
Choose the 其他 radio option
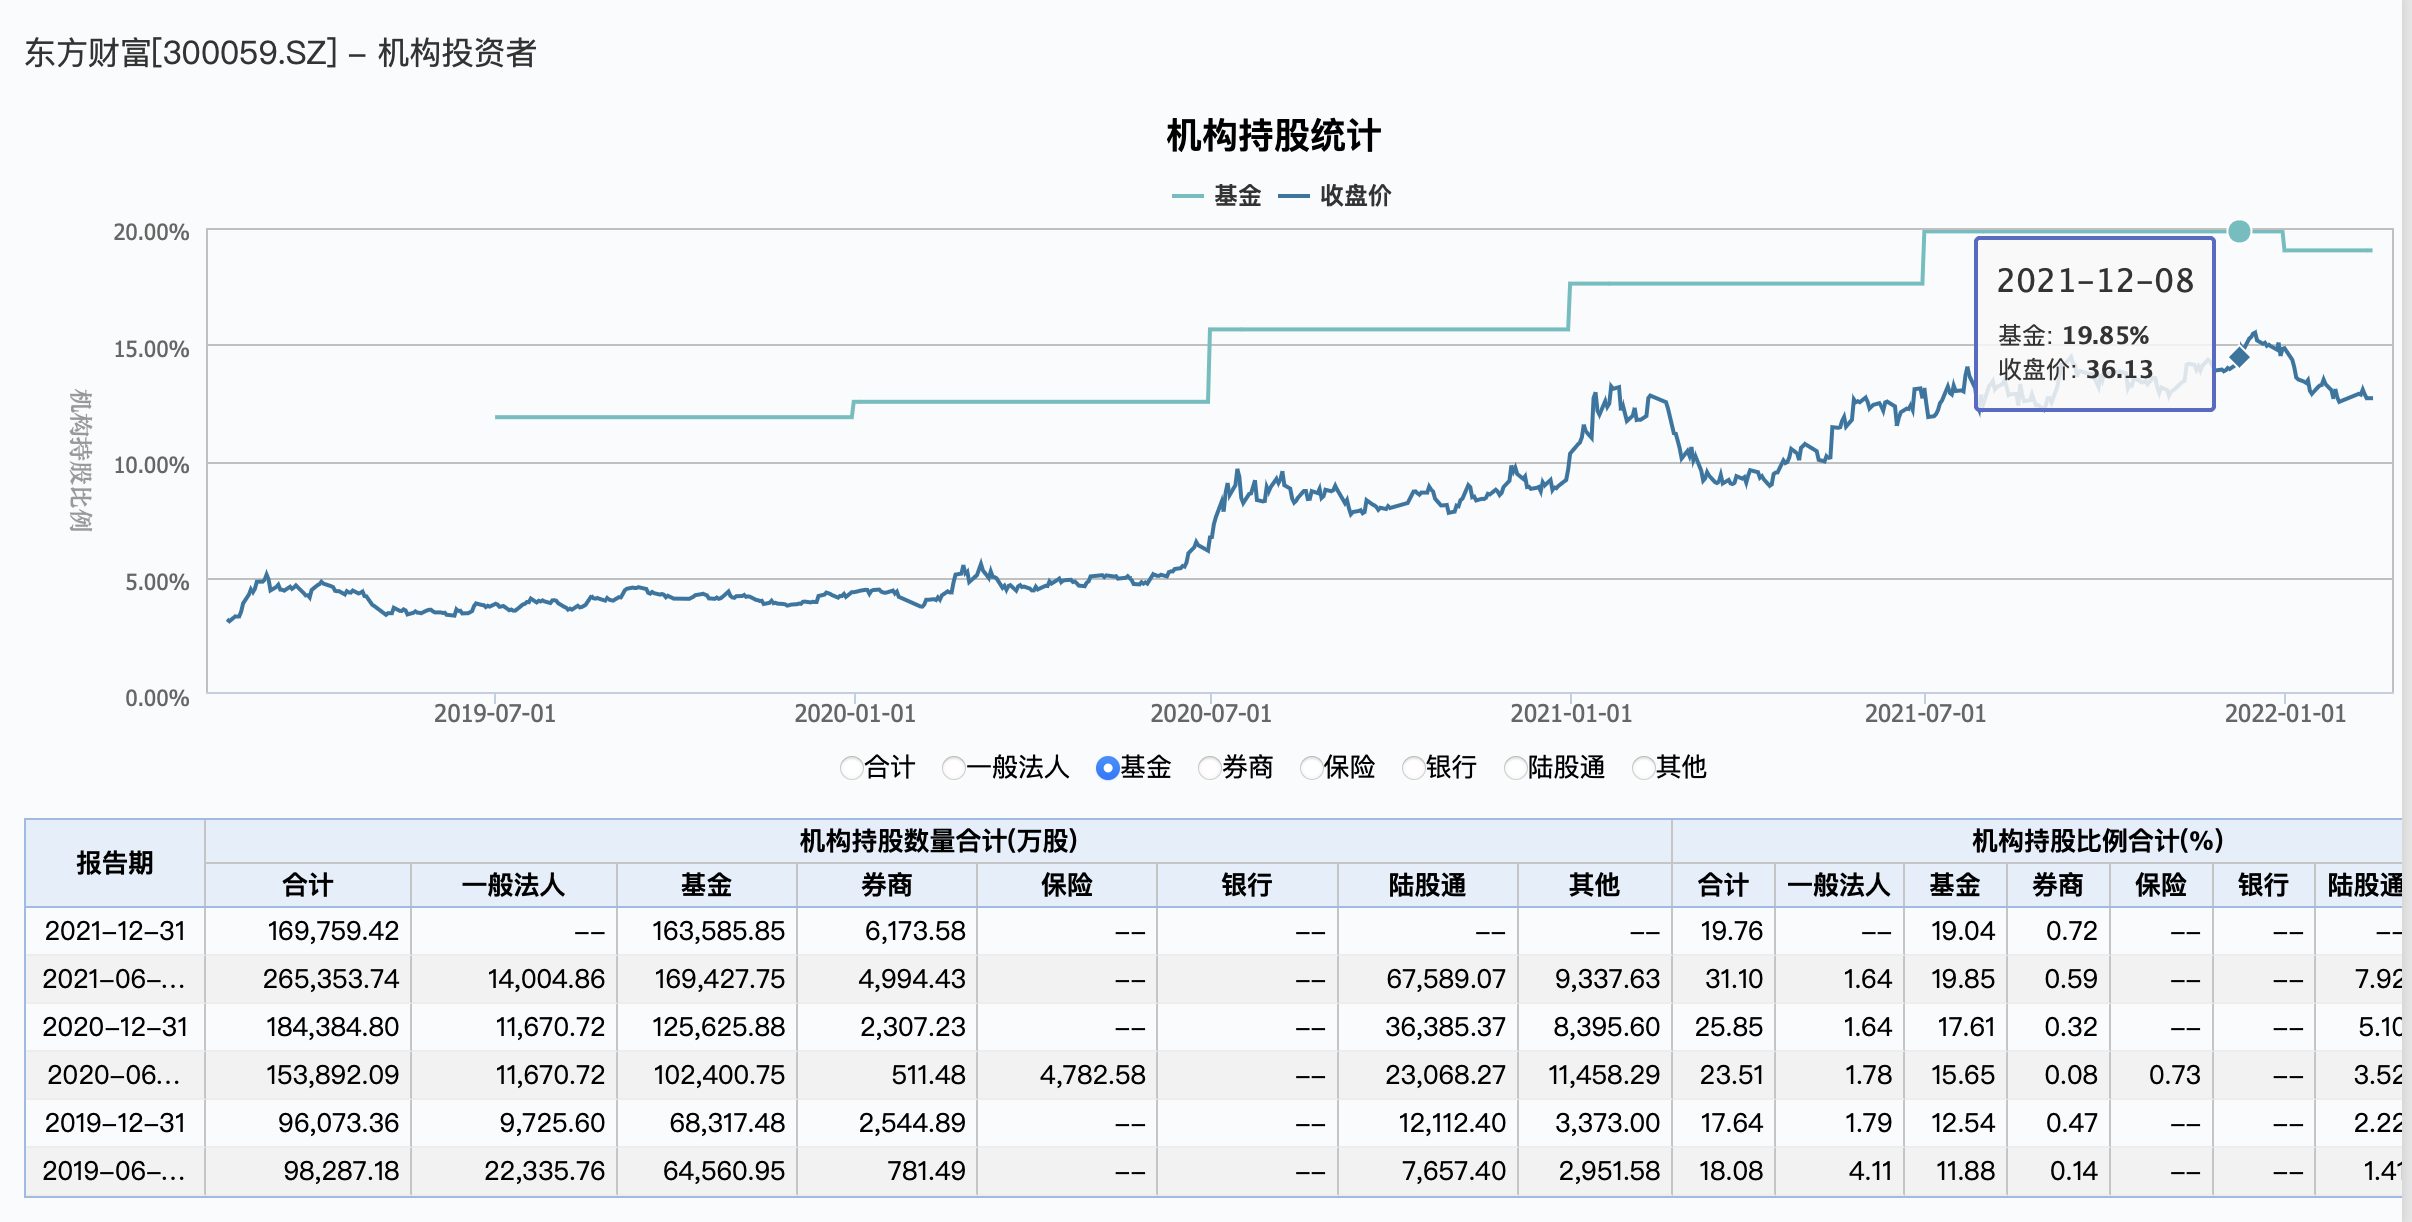(x=1643, y=768)
